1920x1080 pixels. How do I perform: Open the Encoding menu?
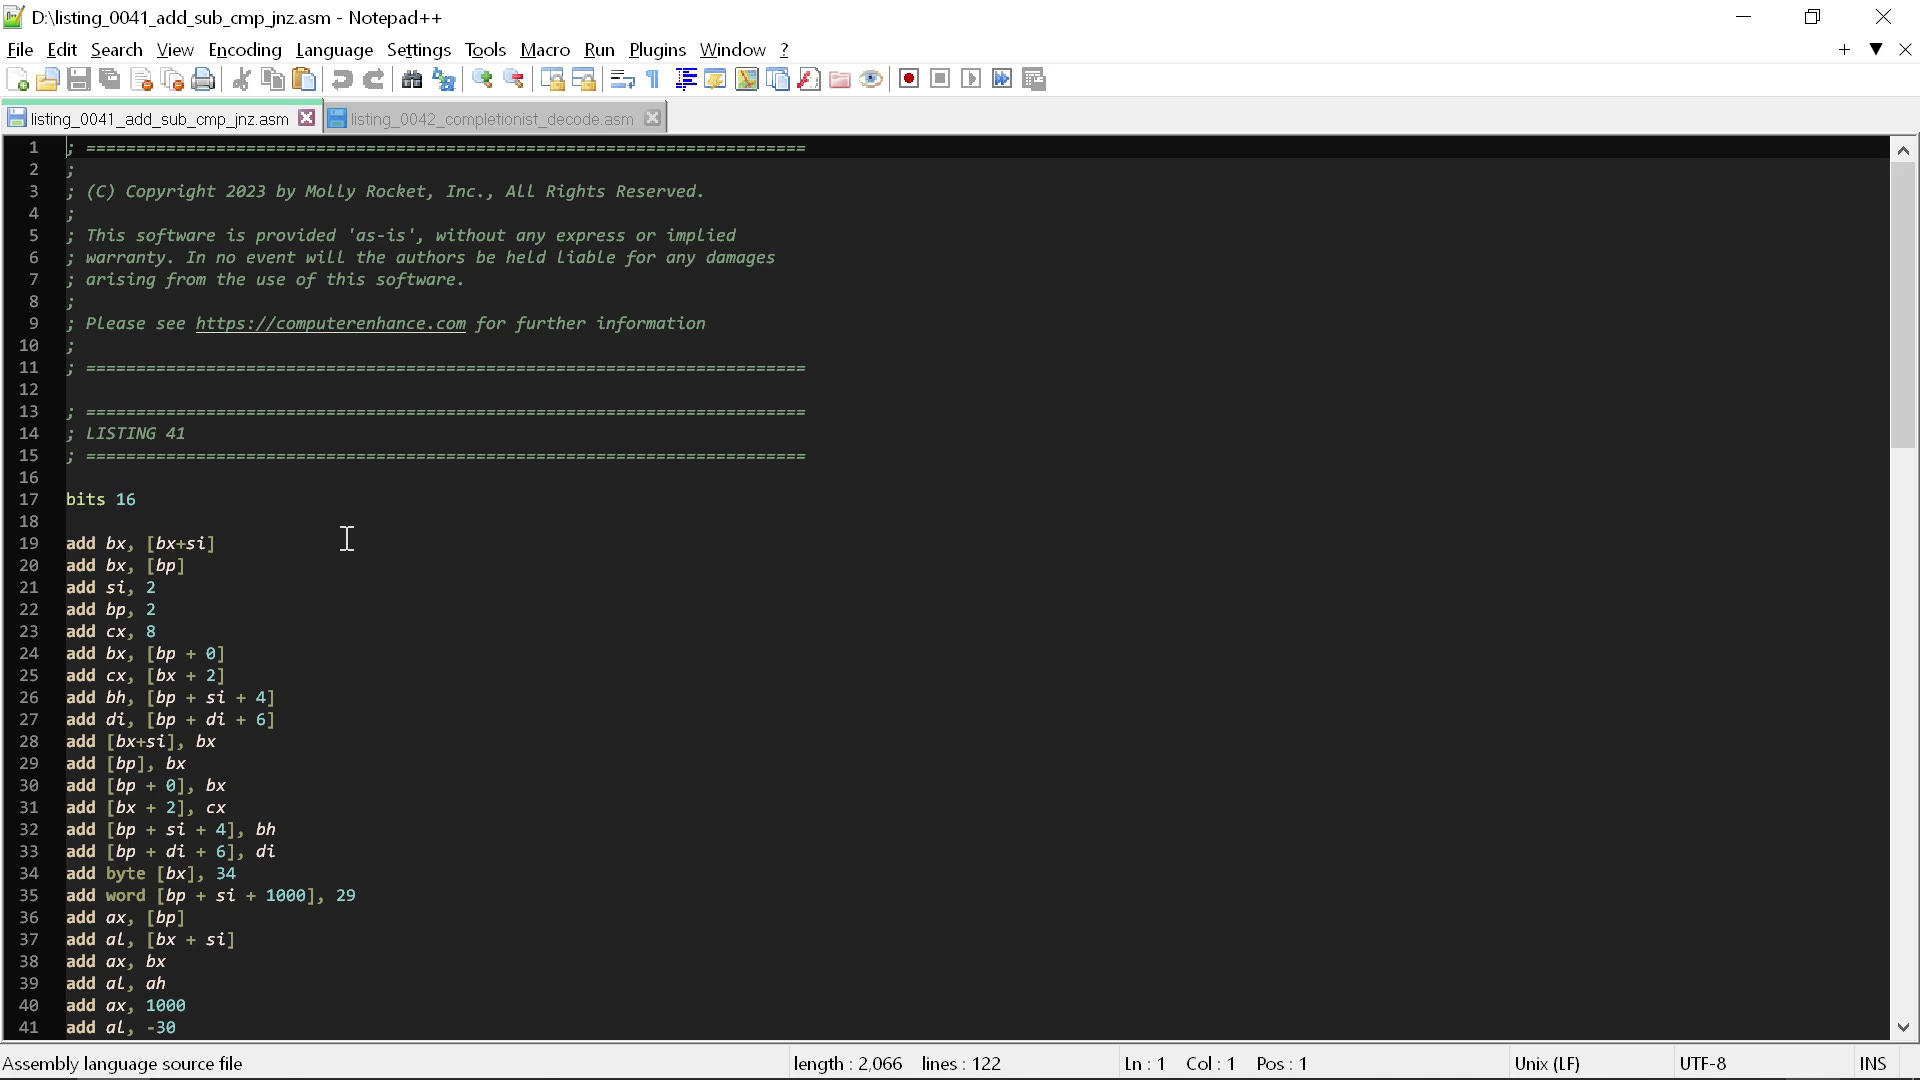point(244,49)
